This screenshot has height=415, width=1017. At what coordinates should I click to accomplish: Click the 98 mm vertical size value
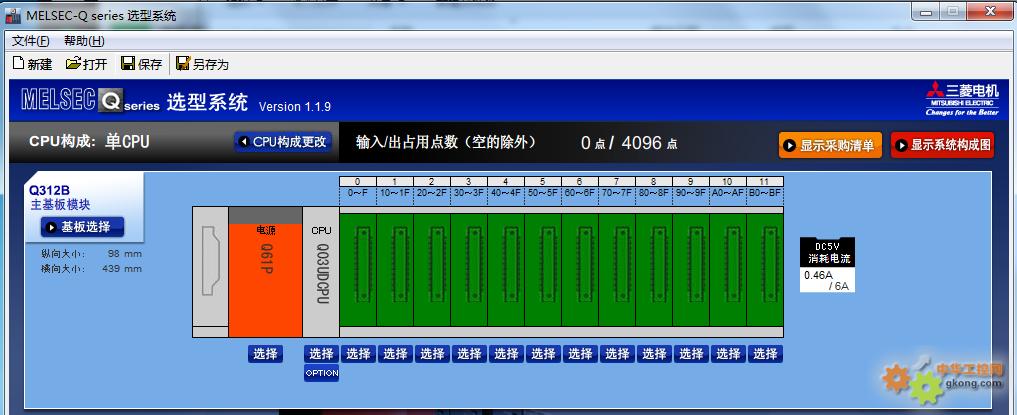coord(125,254)
